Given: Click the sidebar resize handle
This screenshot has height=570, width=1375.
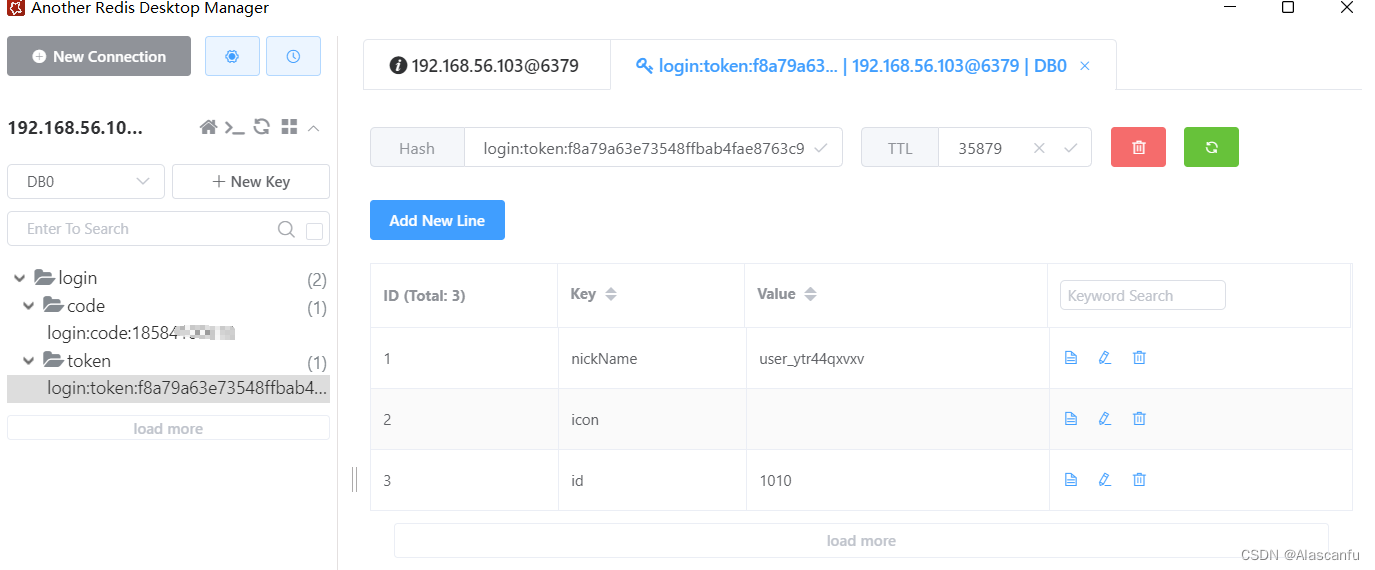Looking at the screenshot, I should tap(354, 480).
